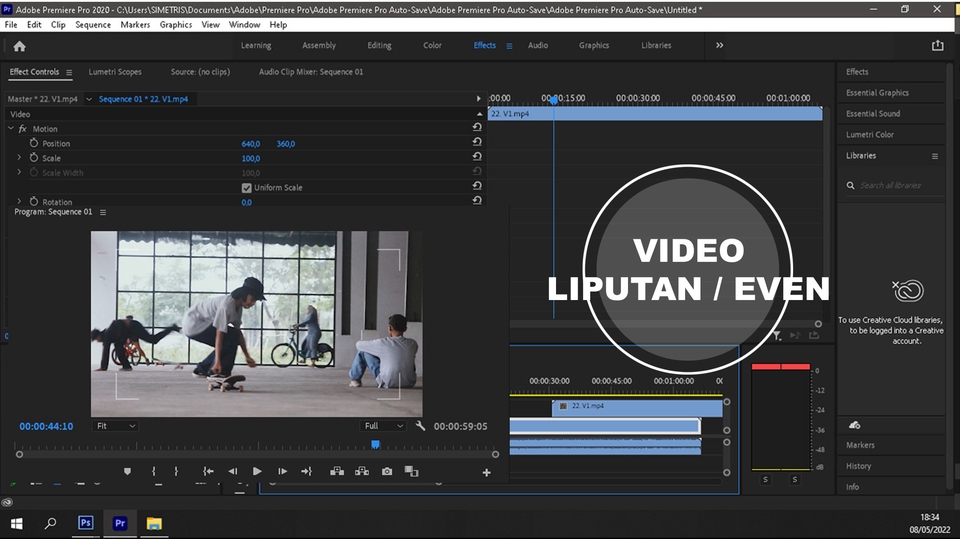Viewport: 960px width, 539px height.
Task: Open the Essential Sound panel
Action: pyautogui.click(x=873, y=113)
